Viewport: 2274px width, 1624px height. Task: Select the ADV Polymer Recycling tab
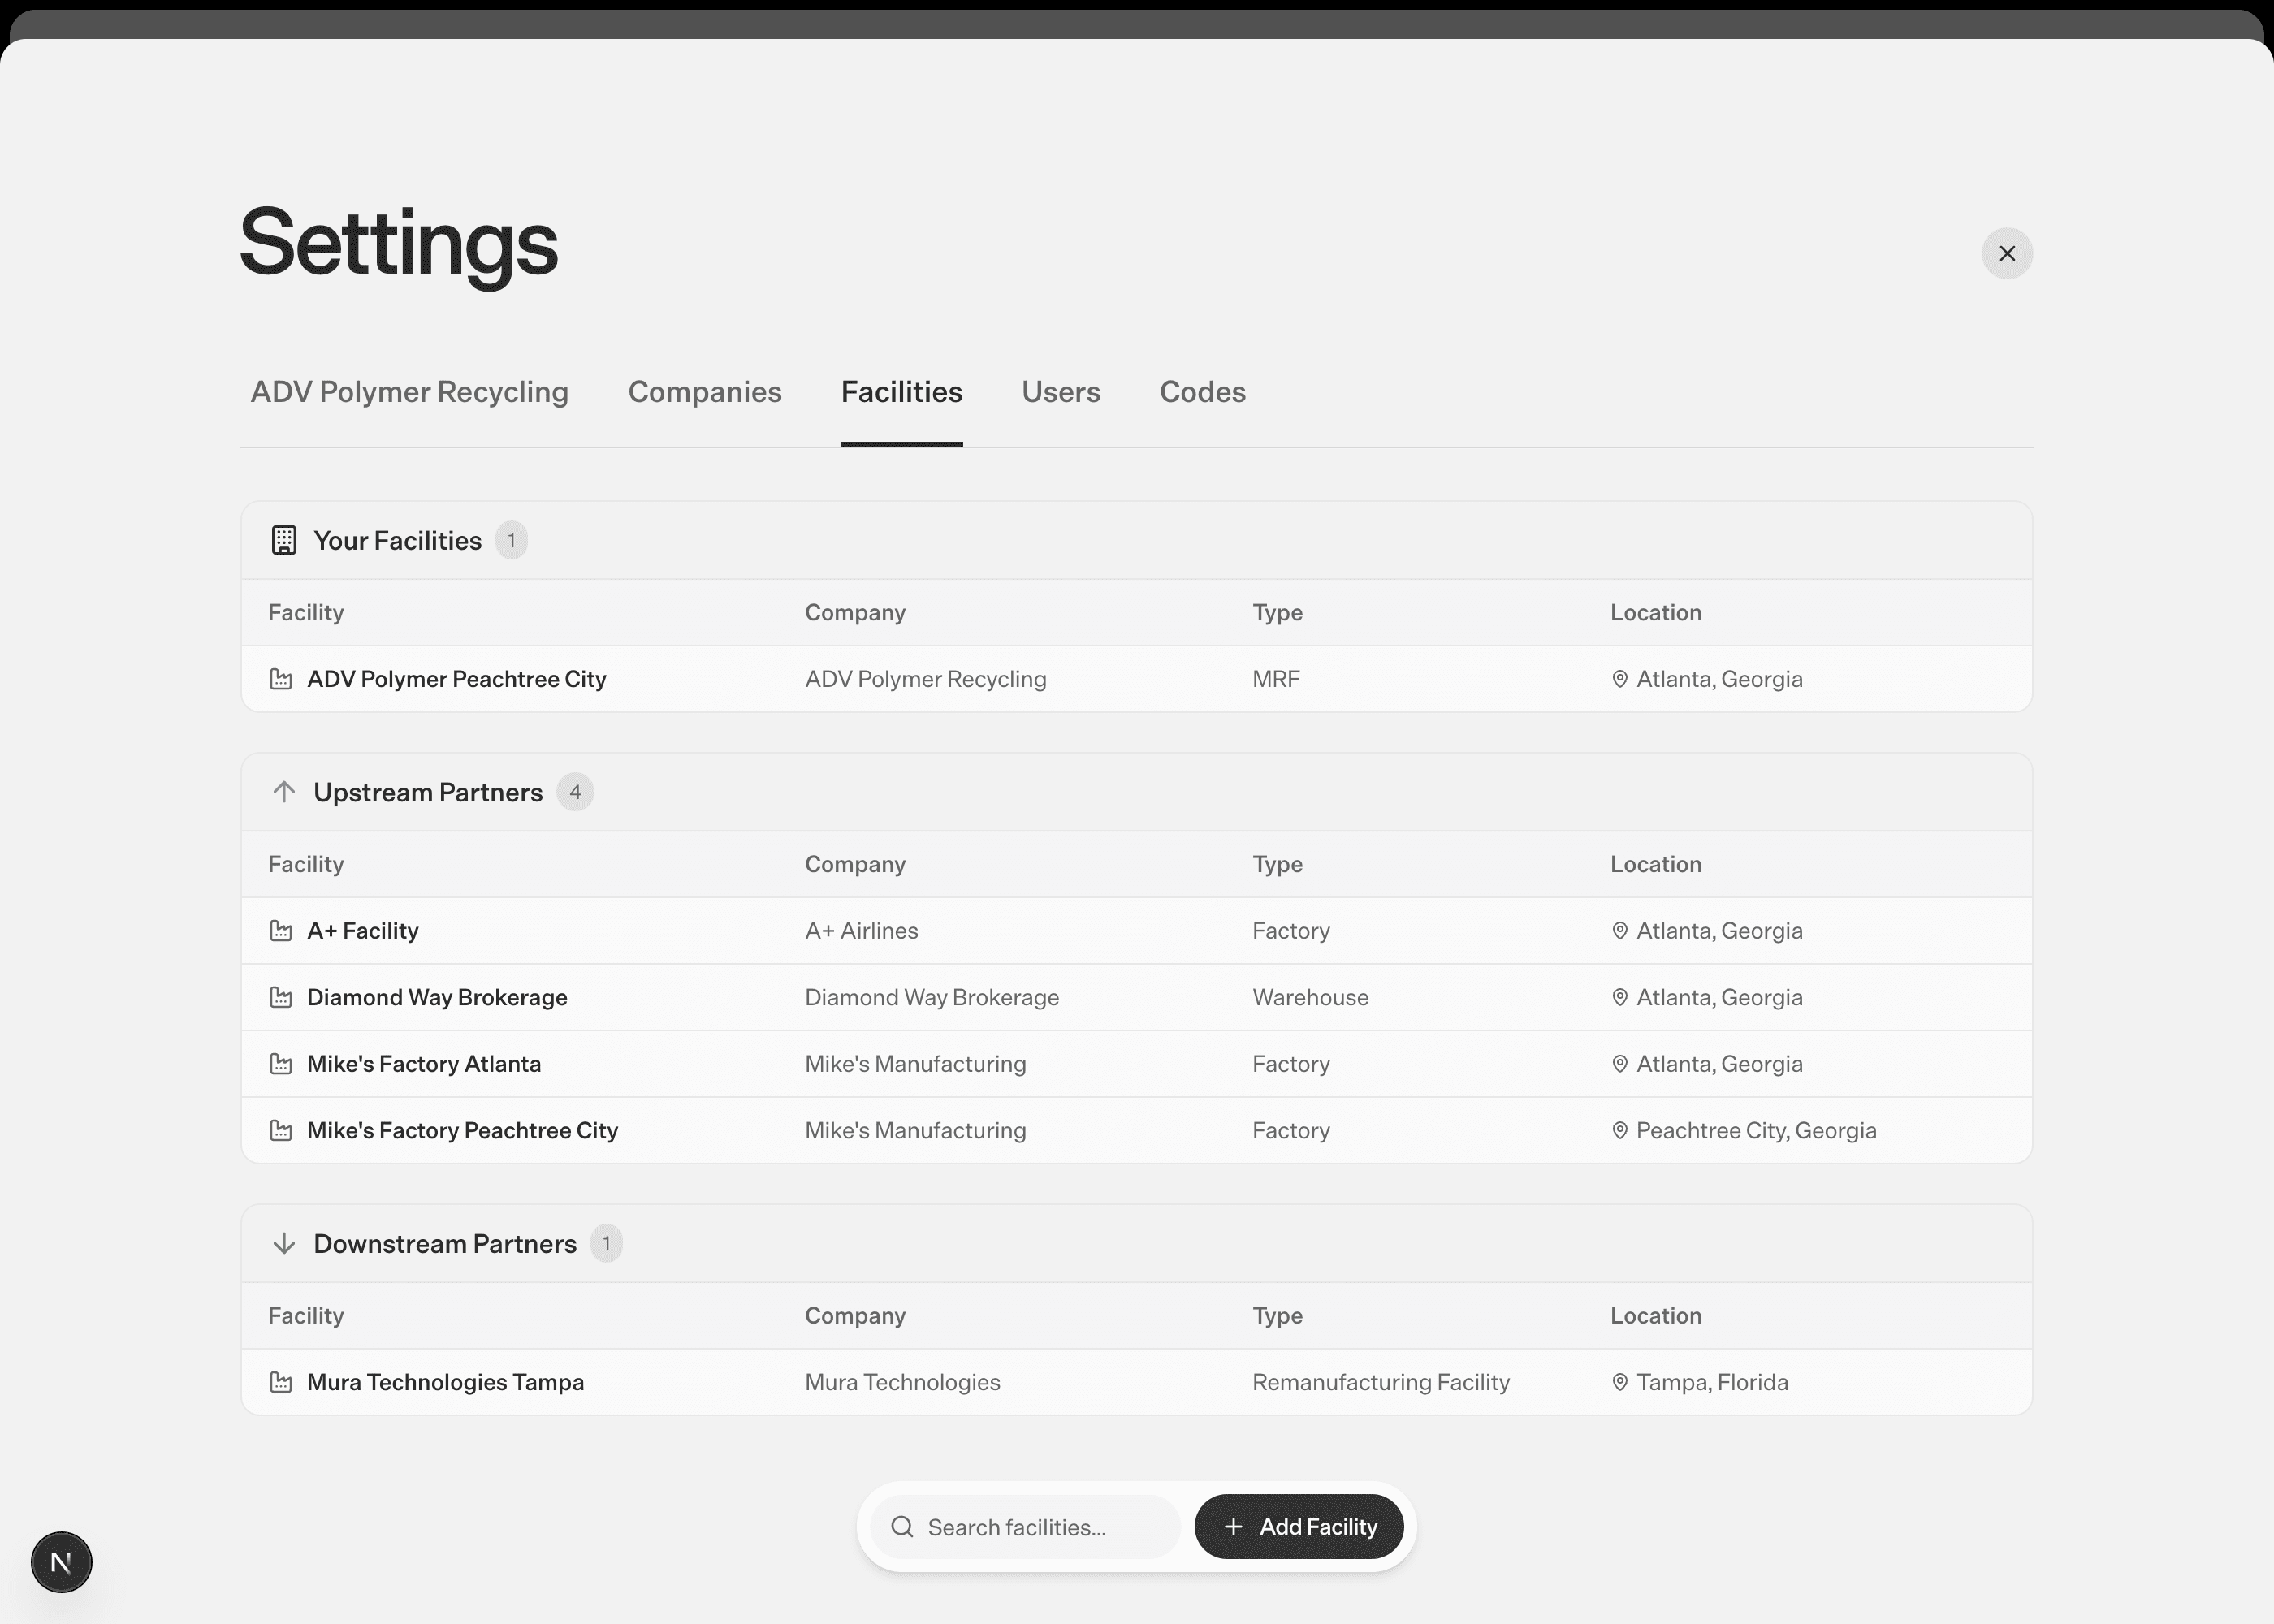tap(409, 392)
